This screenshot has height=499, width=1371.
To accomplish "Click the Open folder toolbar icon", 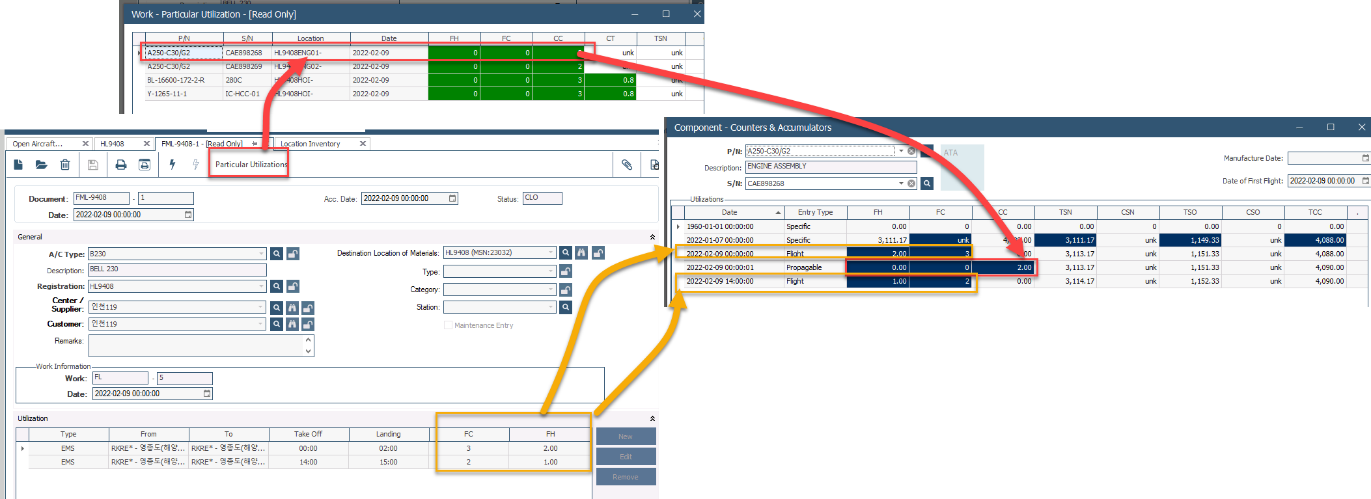I will click(42, 165).
